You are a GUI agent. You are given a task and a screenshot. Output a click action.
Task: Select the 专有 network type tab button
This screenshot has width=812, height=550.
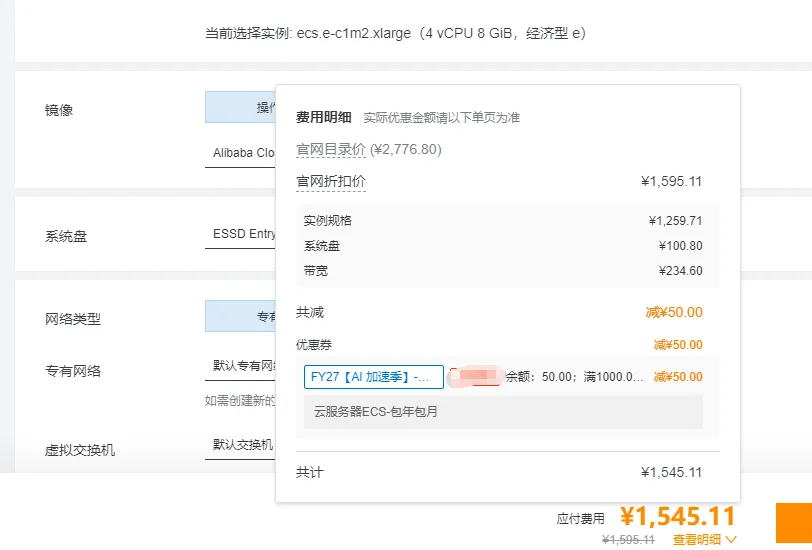pyautogui.click(x=240, y=316)
